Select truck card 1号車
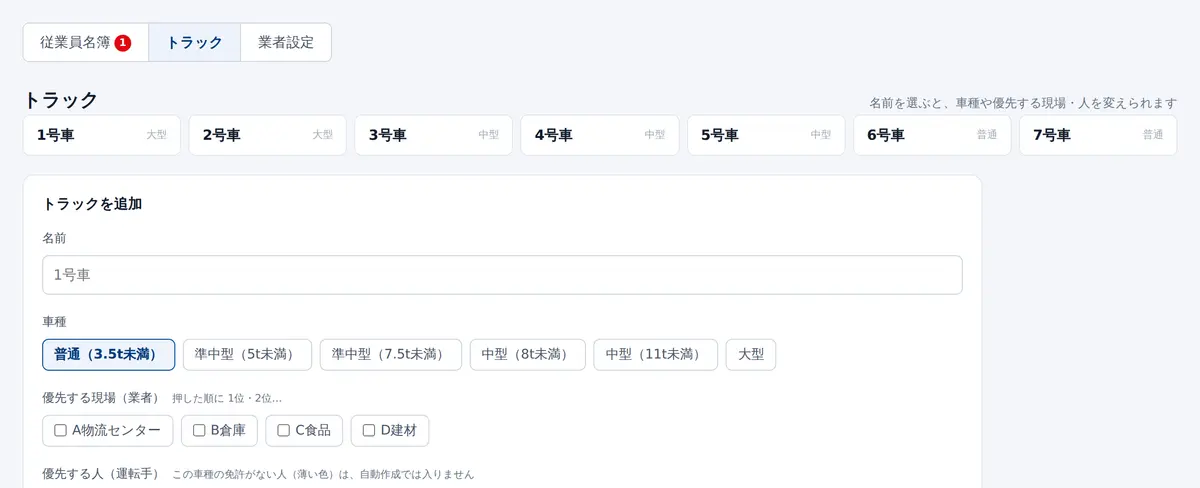1200x488 pixels. (x=102, y=135)
